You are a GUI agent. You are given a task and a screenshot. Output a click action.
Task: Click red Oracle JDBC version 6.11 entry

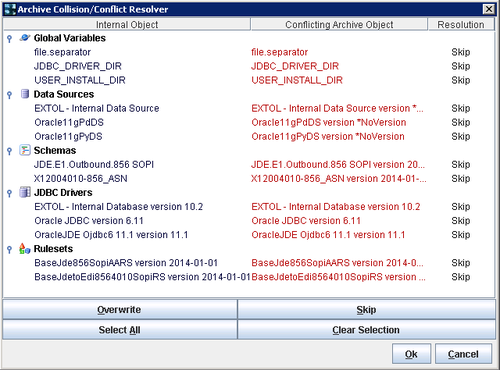tap(306, 221)
